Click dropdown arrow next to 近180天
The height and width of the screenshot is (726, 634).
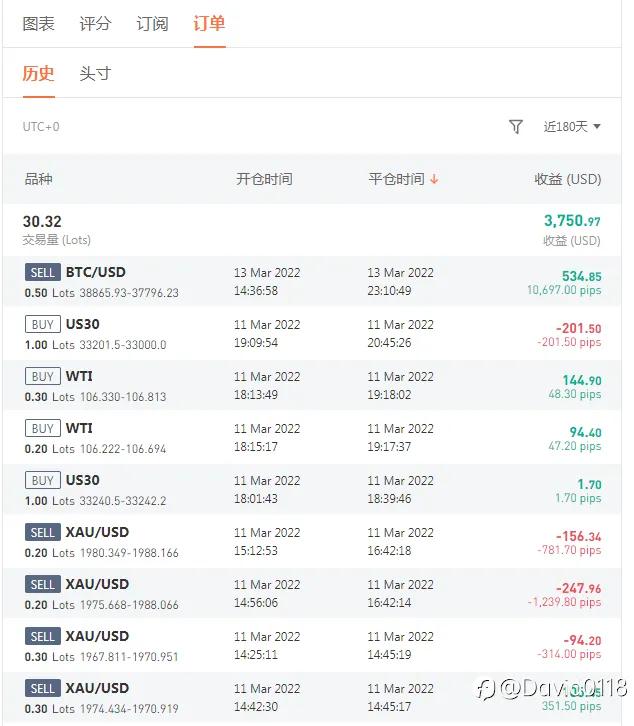pyautogui.click(x=597, y=126)
